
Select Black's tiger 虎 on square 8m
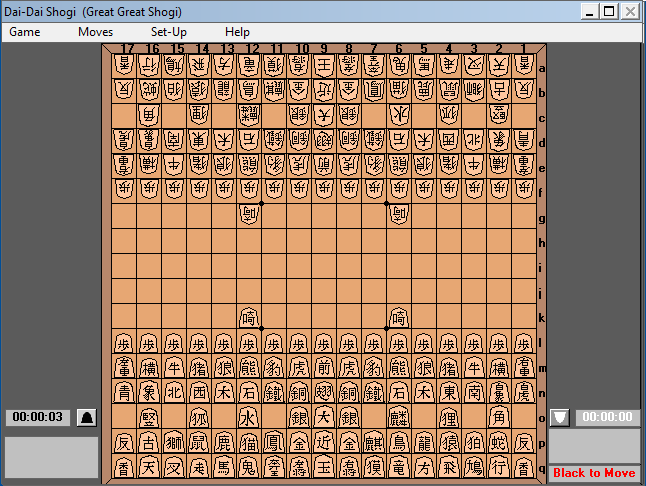349,367
